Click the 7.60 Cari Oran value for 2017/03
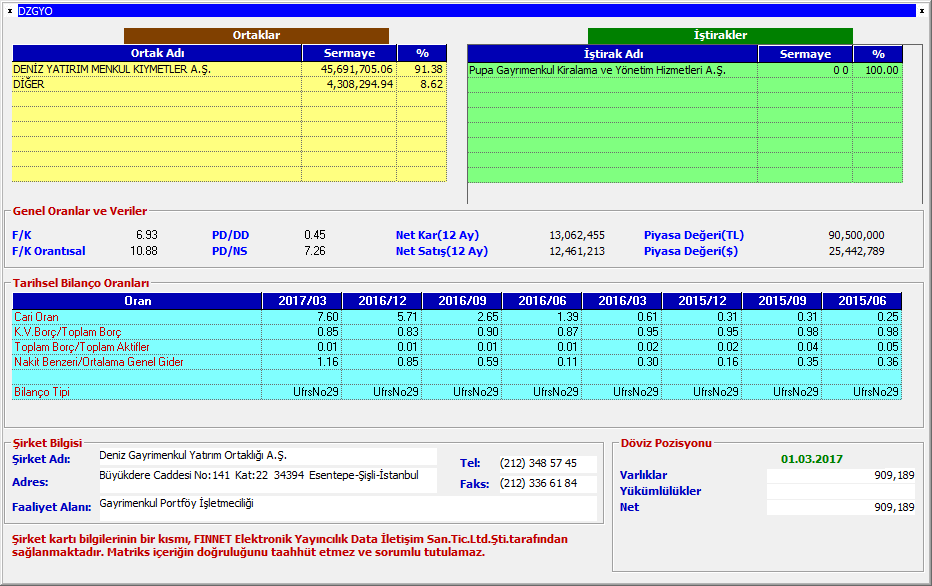The image size is (932, 586). tap(328, 317)
